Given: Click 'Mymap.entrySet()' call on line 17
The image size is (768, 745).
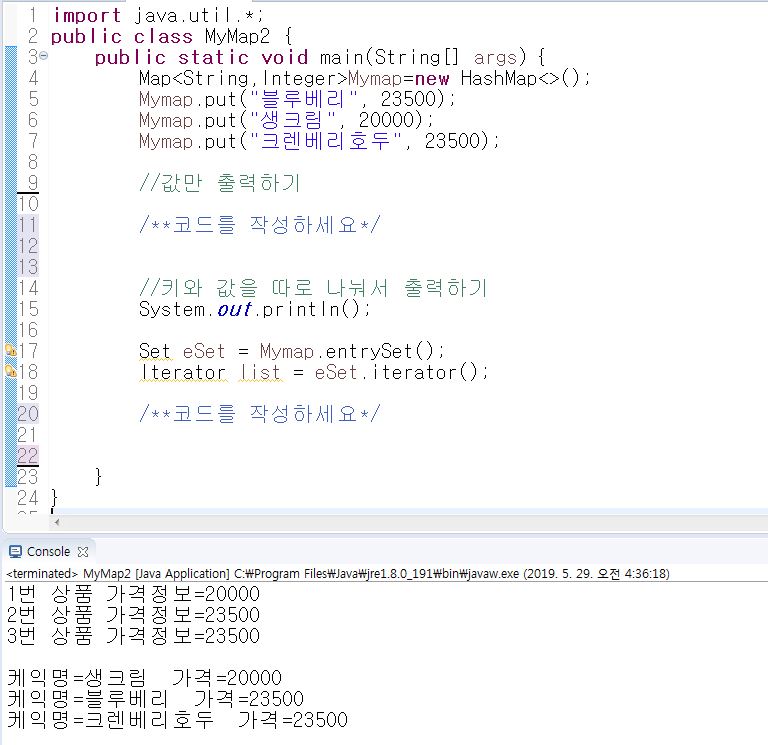Looking at the screenshot, I should coord(347,351).
